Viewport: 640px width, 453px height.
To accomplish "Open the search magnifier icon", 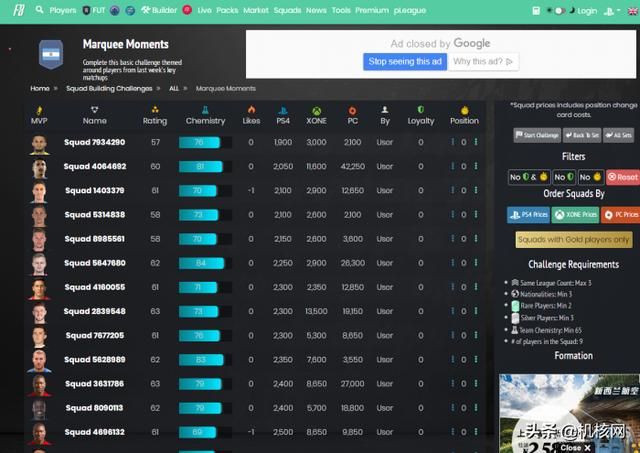I will 39,9.
